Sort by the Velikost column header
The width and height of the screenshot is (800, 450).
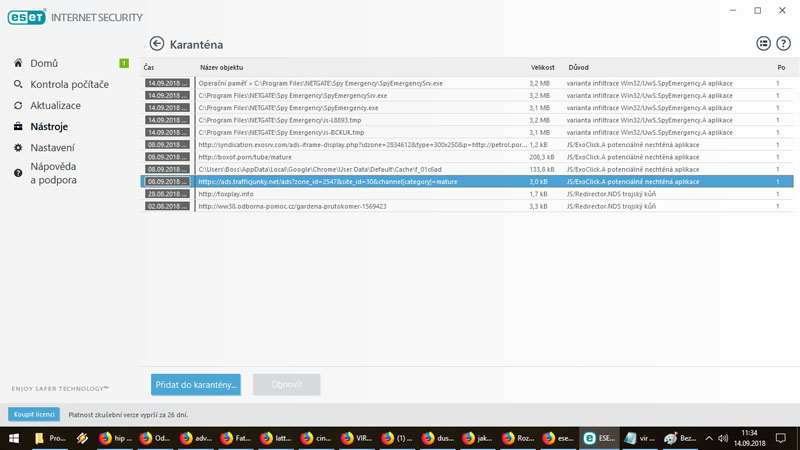point(542,67)
